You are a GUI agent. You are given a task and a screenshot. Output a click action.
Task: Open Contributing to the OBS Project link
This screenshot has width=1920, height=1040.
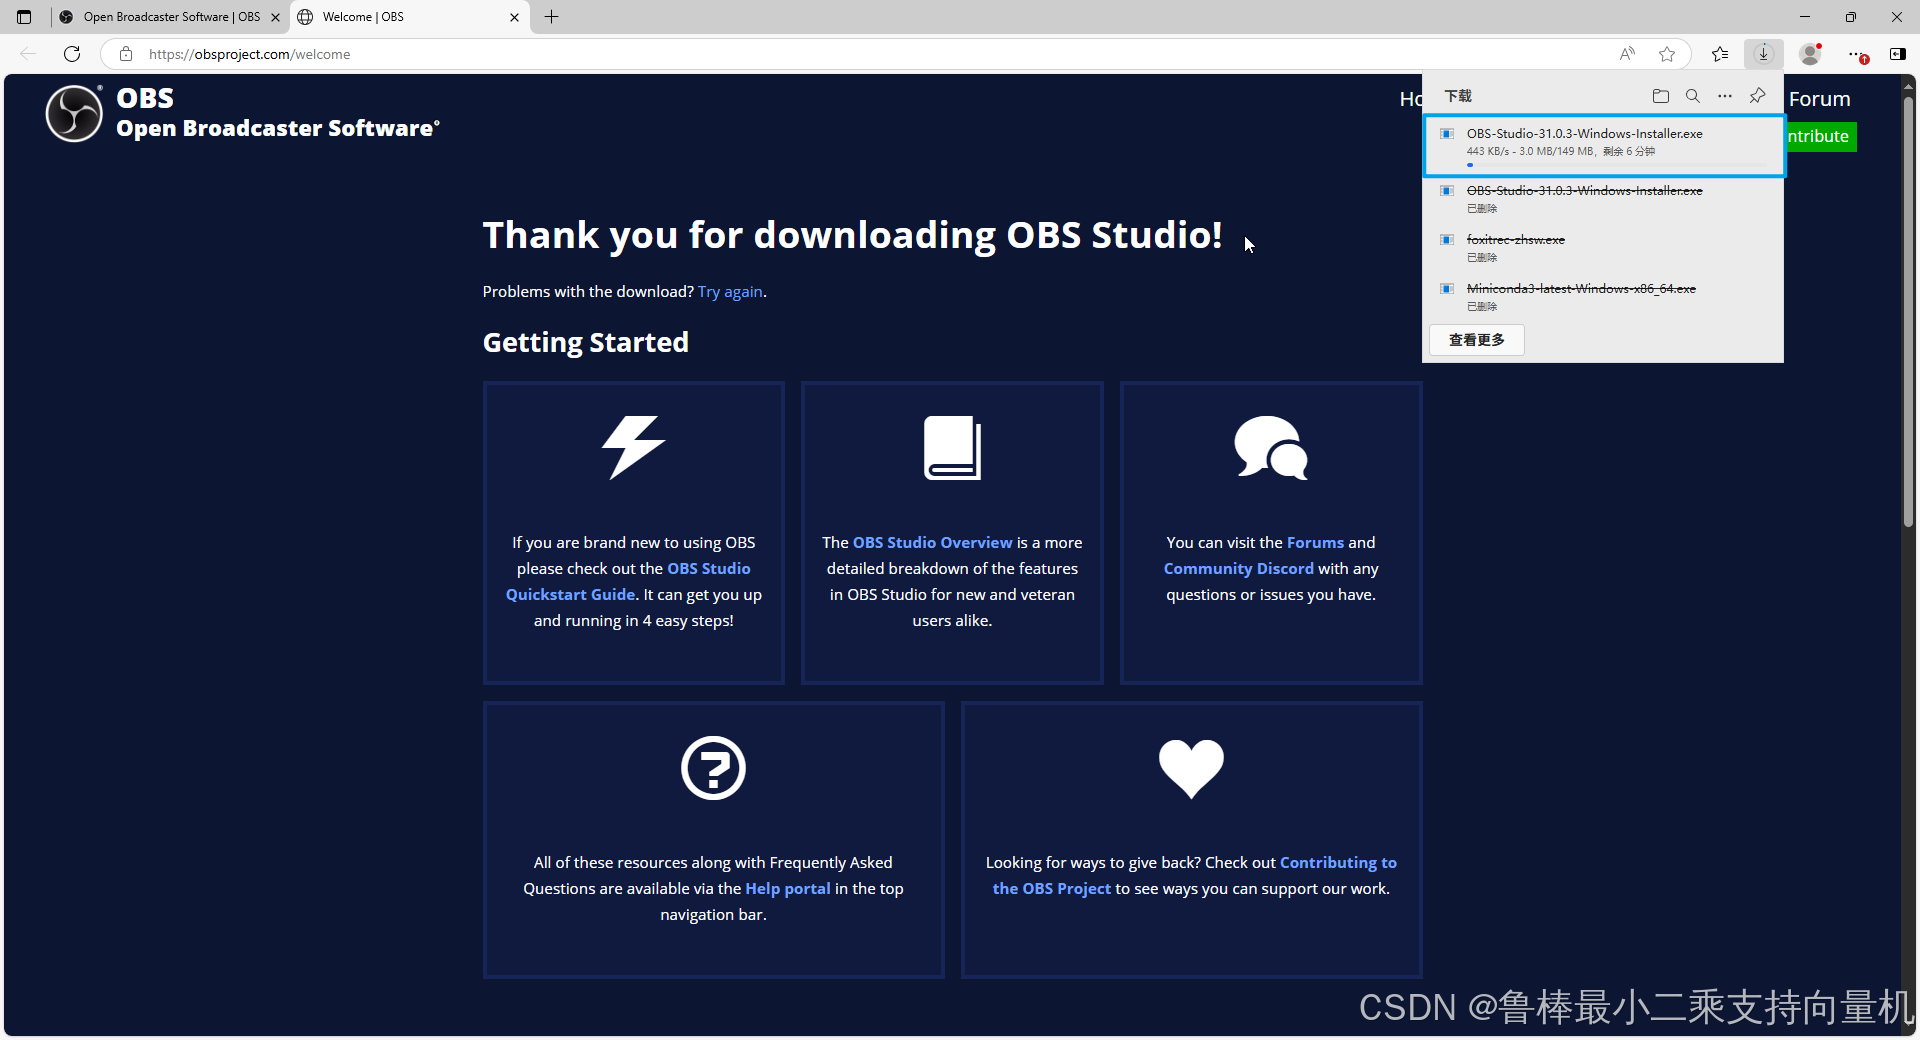click(x=1195, y=876)
